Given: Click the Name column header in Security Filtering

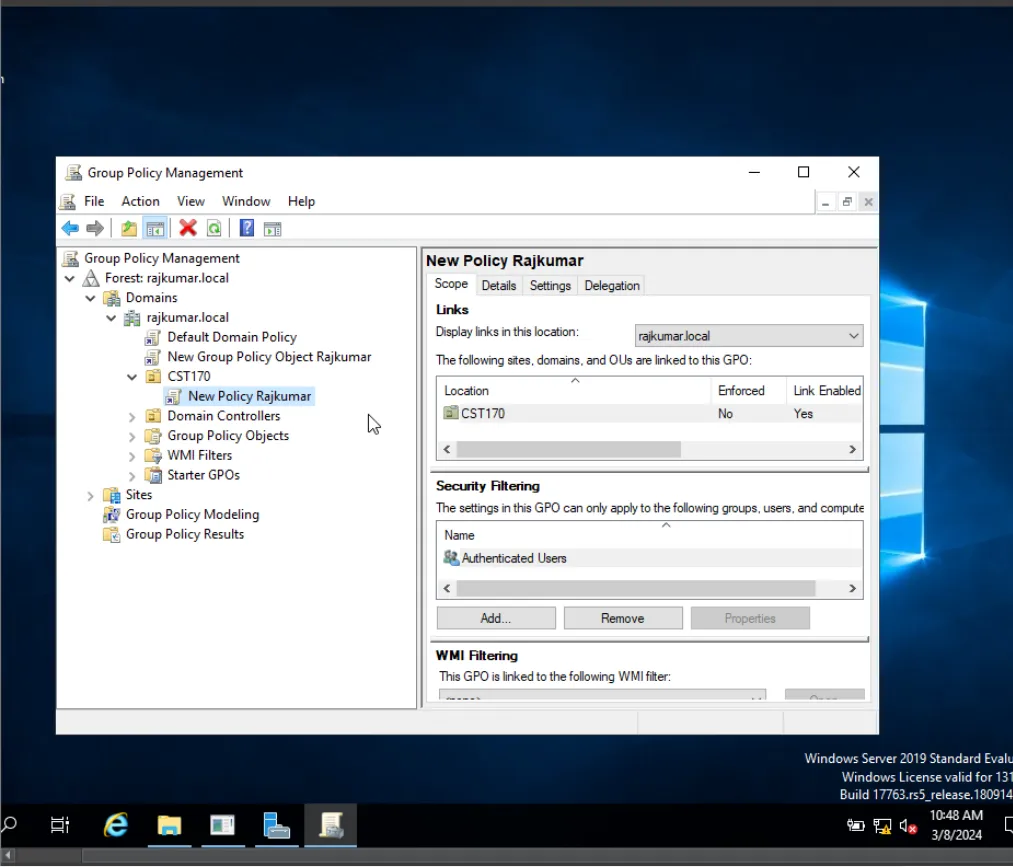Looking at the screenshot, I should 649,535.
